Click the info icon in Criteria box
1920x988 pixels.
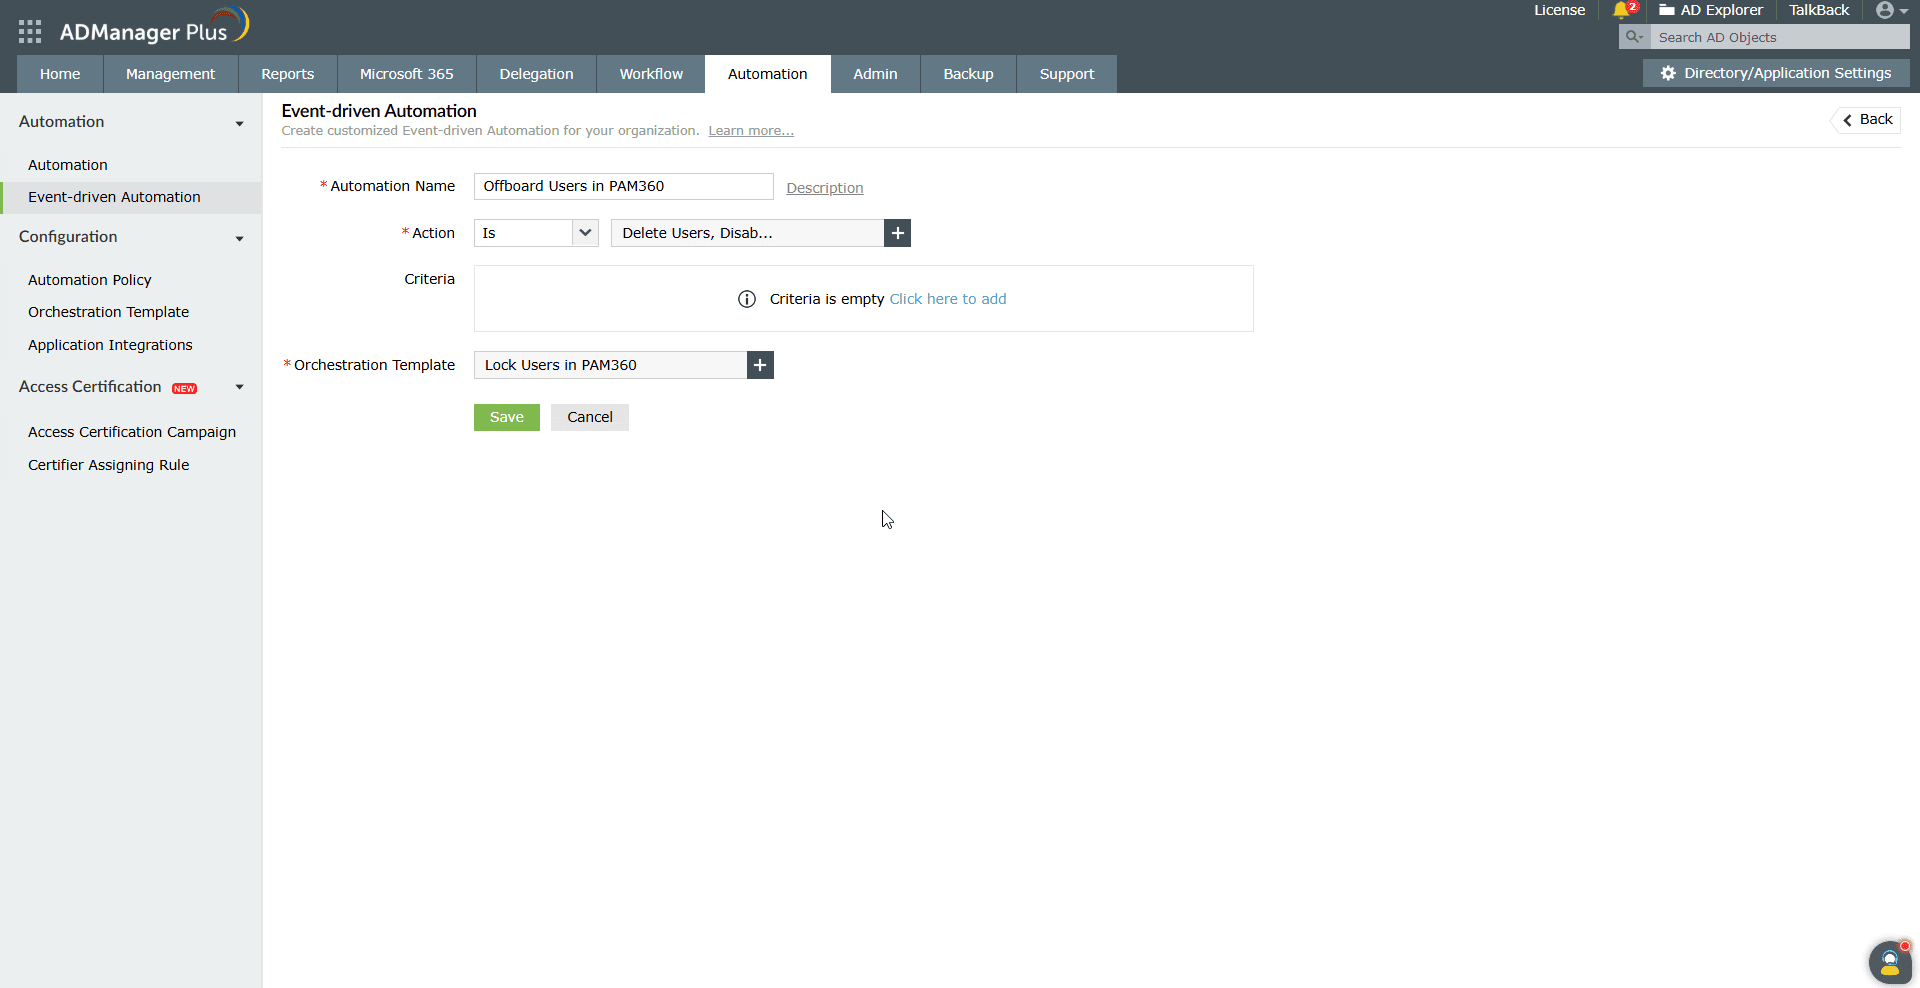[747, 299]
